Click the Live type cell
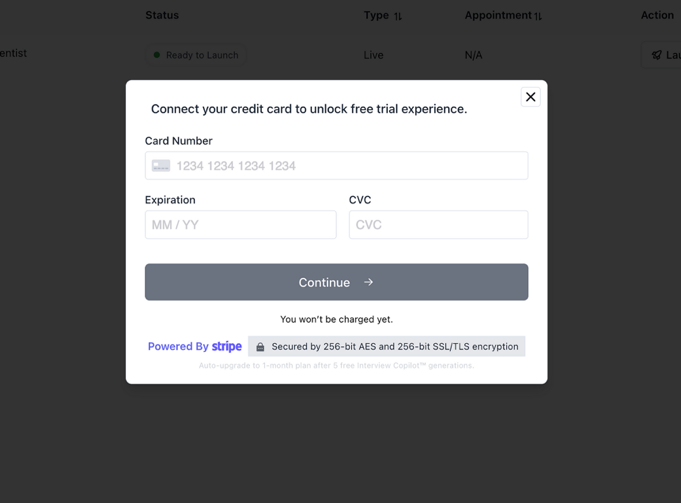 373,55
